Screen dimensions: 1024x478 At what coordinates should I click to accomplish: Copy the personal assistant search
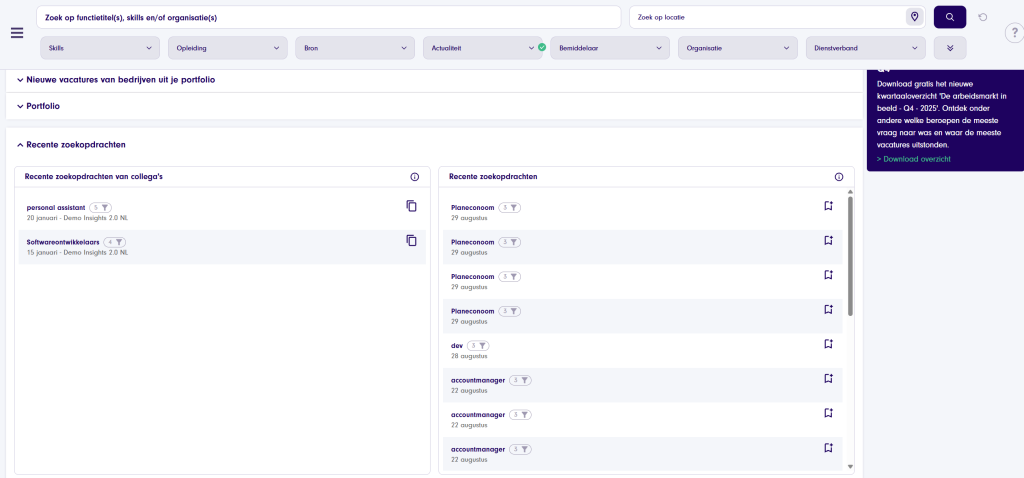[411, 206]
